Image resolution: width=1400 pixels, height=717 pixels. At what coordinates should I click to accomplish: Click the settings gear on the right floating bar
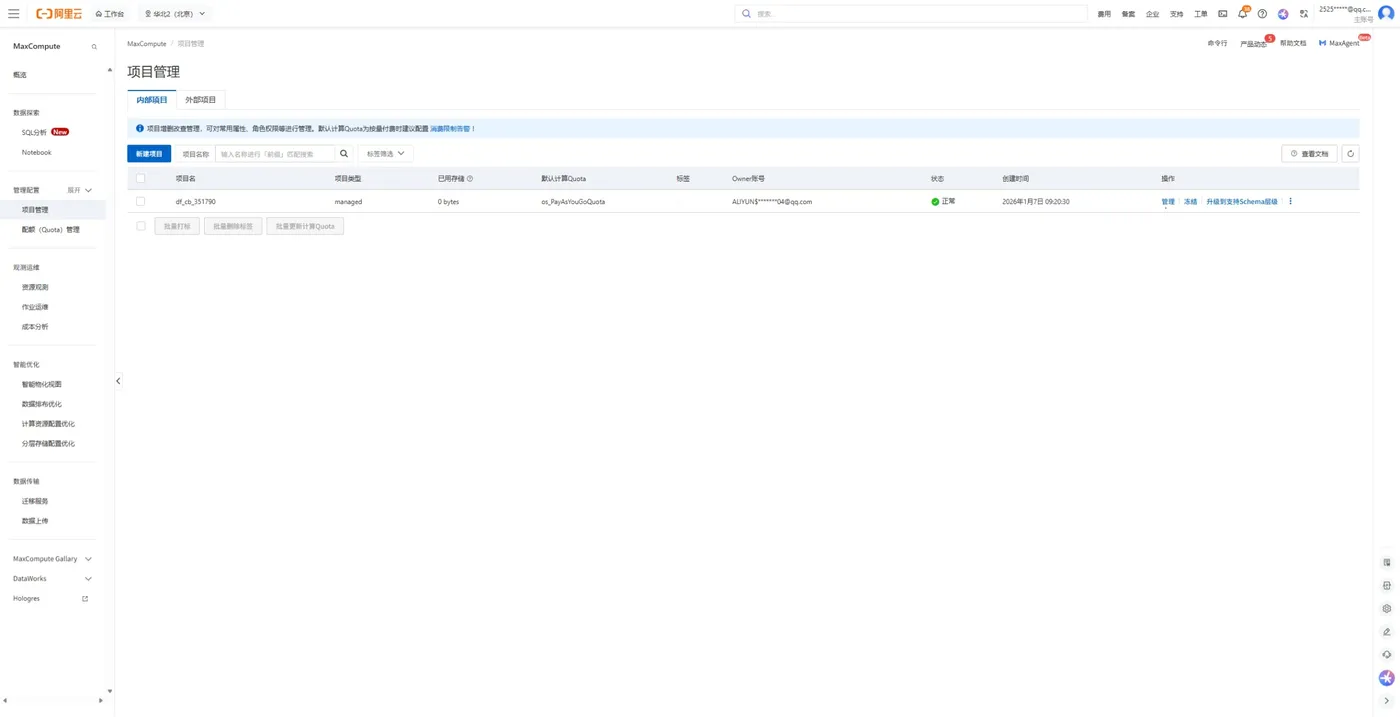click(1386, 608)
